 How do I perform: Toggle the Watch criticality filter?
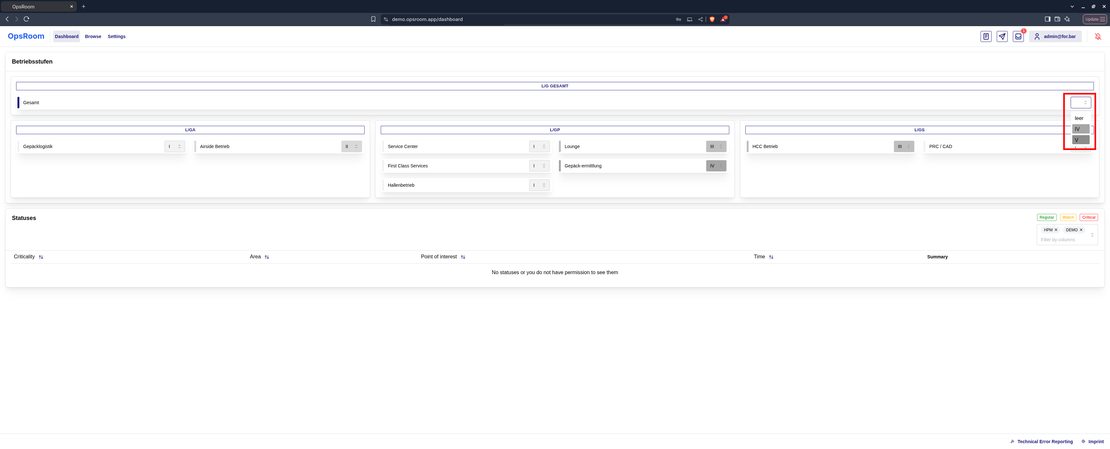(1068, 217)
